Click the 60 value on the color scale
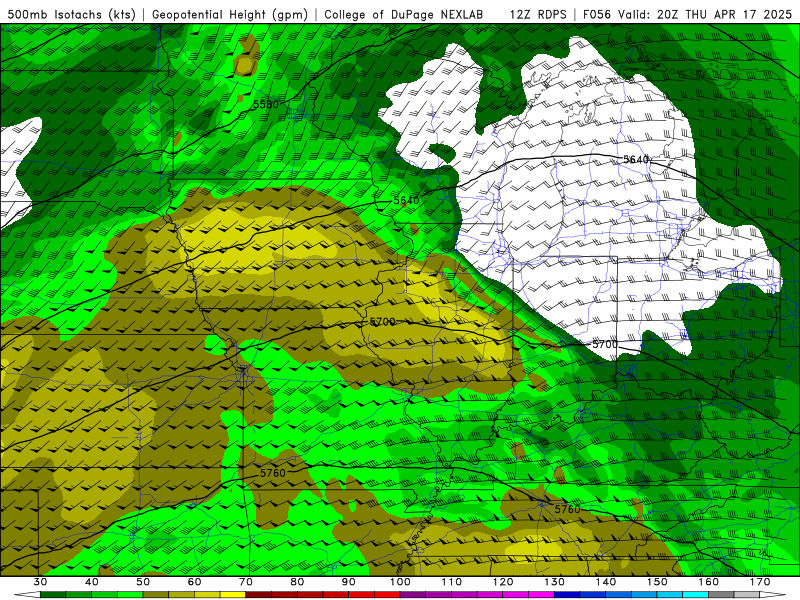Viewport: 800px width, 600px height. click(x=194, y=582)
